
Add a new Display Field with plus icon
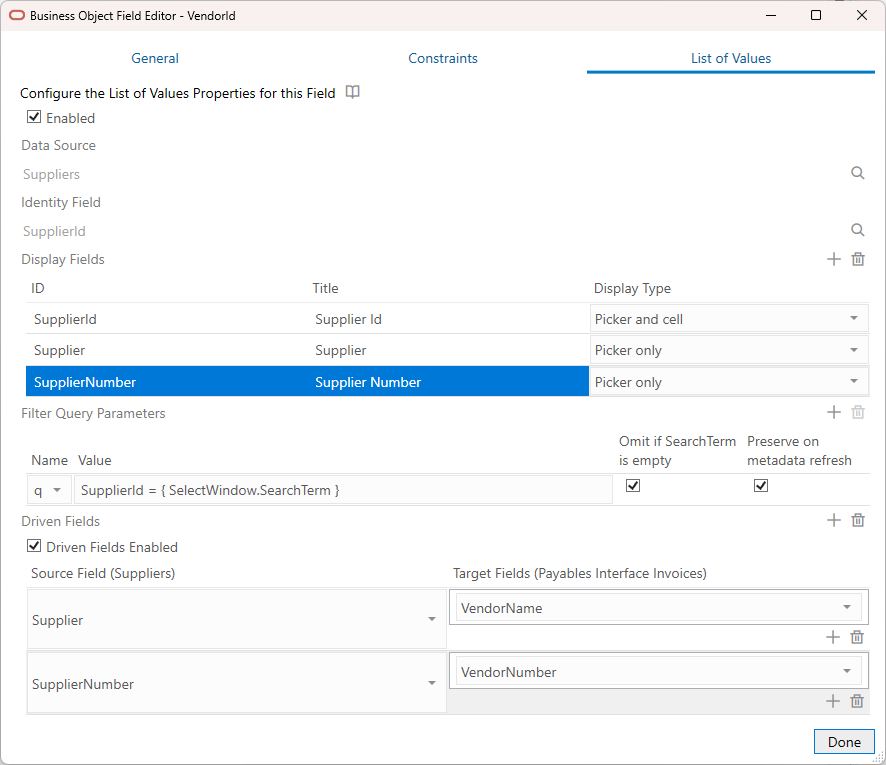click(x=833, y=259)
